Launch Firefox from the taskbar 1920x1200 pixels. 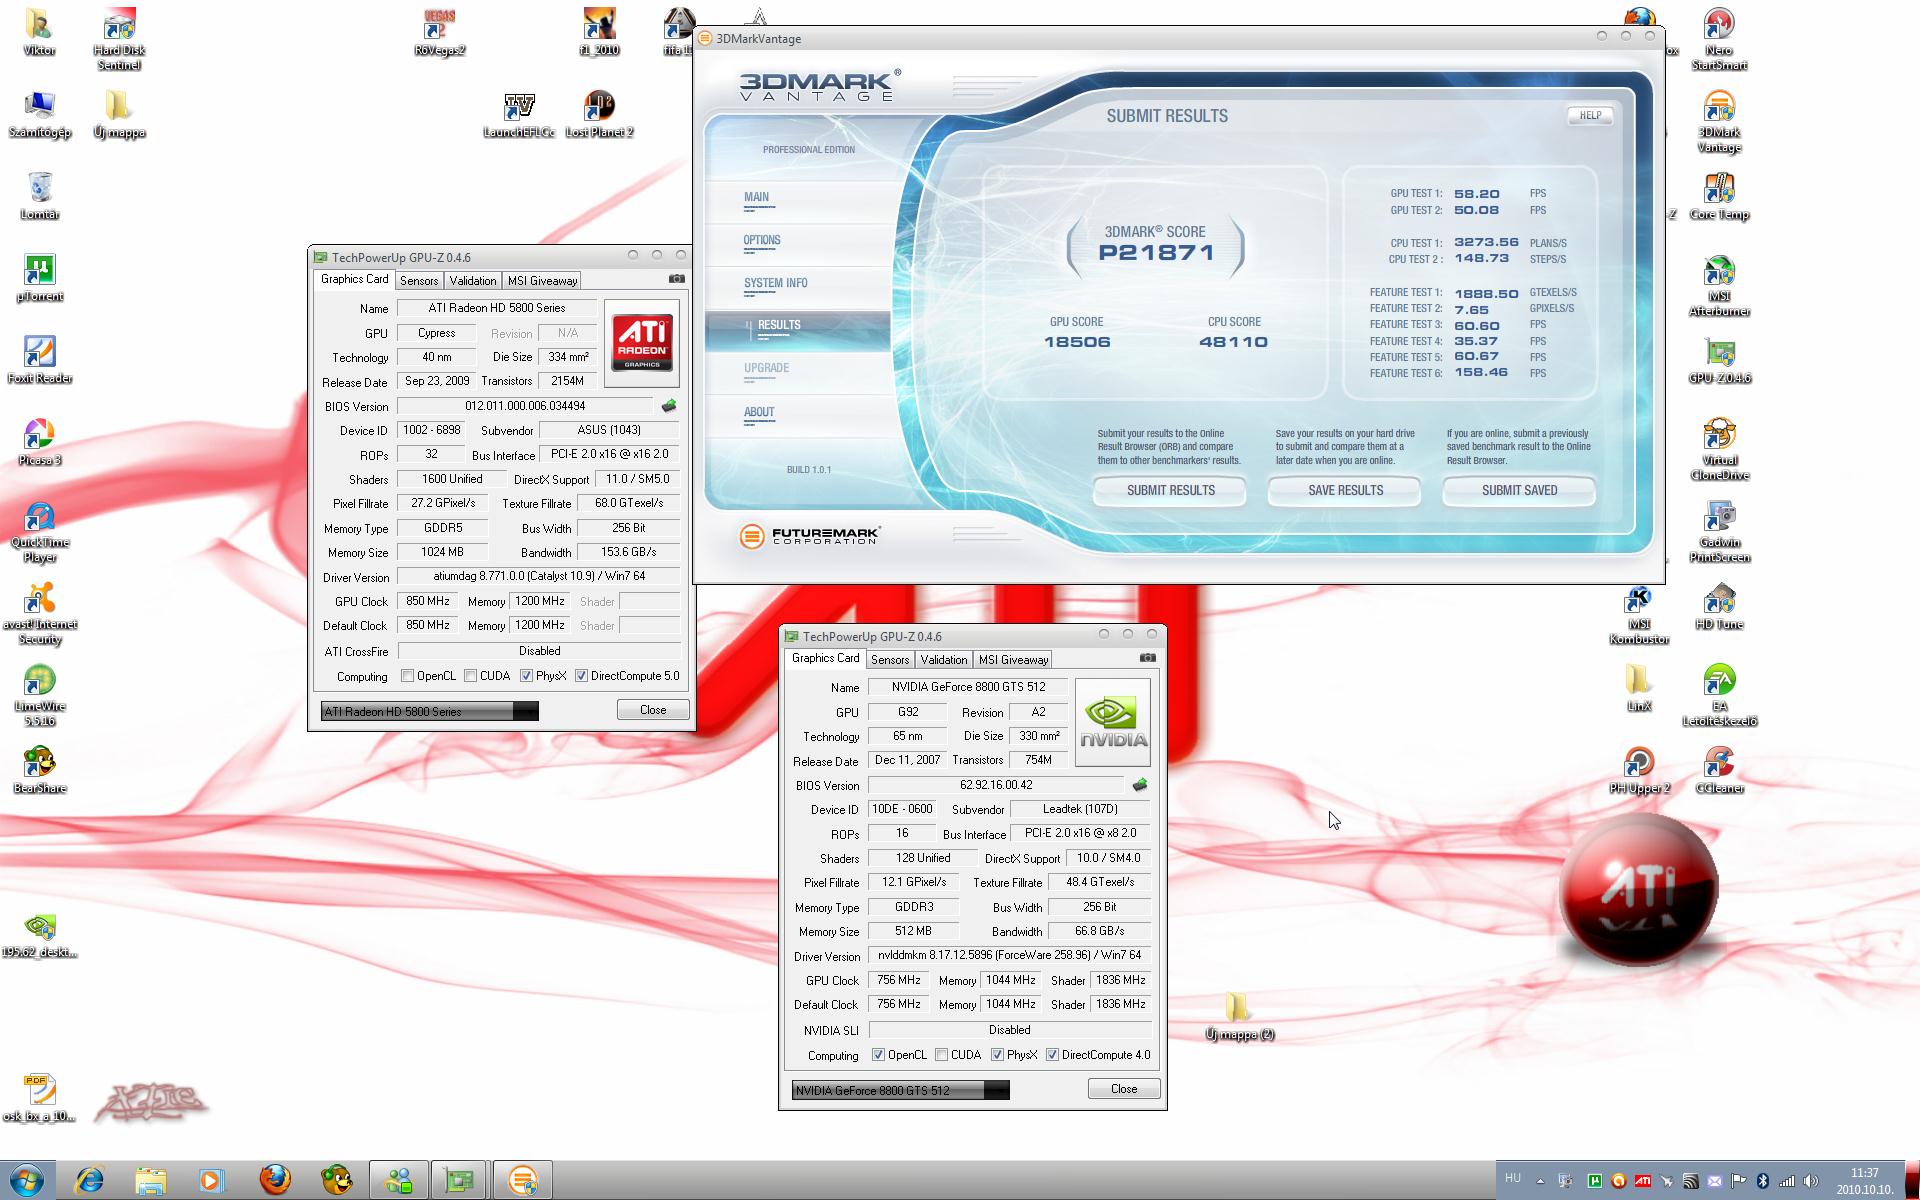[276, 1180]
